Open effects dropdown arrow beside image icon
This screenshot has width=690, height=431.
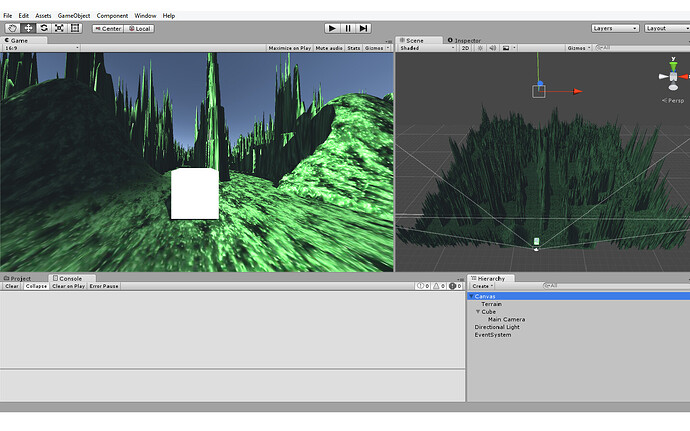[514, 48]
